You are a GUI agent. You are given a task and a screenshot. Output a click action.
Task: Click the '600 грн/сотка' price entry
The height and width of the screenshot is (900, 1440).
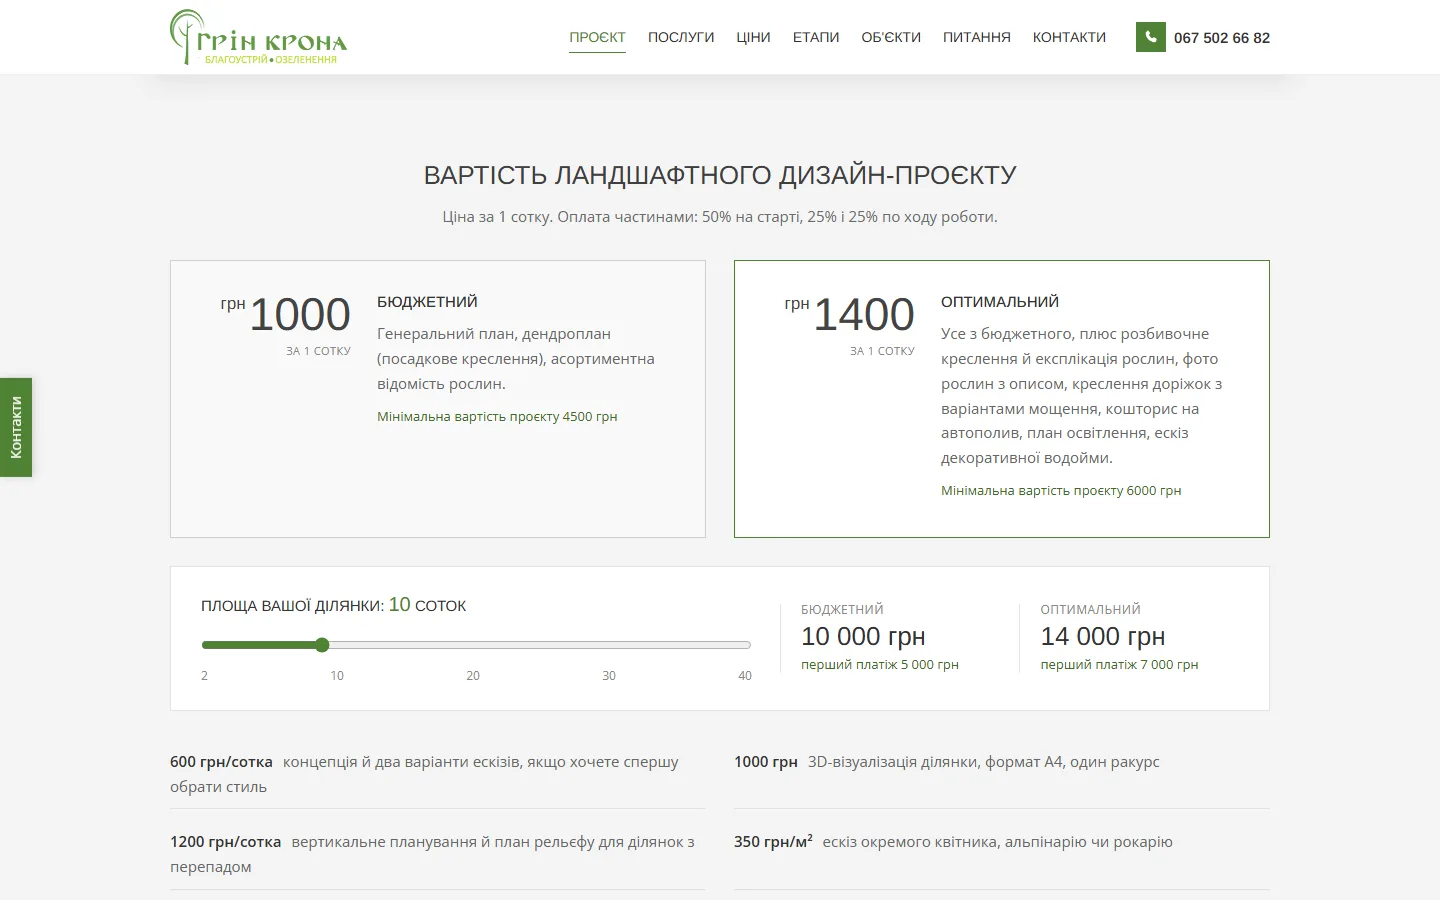point(438,774)
